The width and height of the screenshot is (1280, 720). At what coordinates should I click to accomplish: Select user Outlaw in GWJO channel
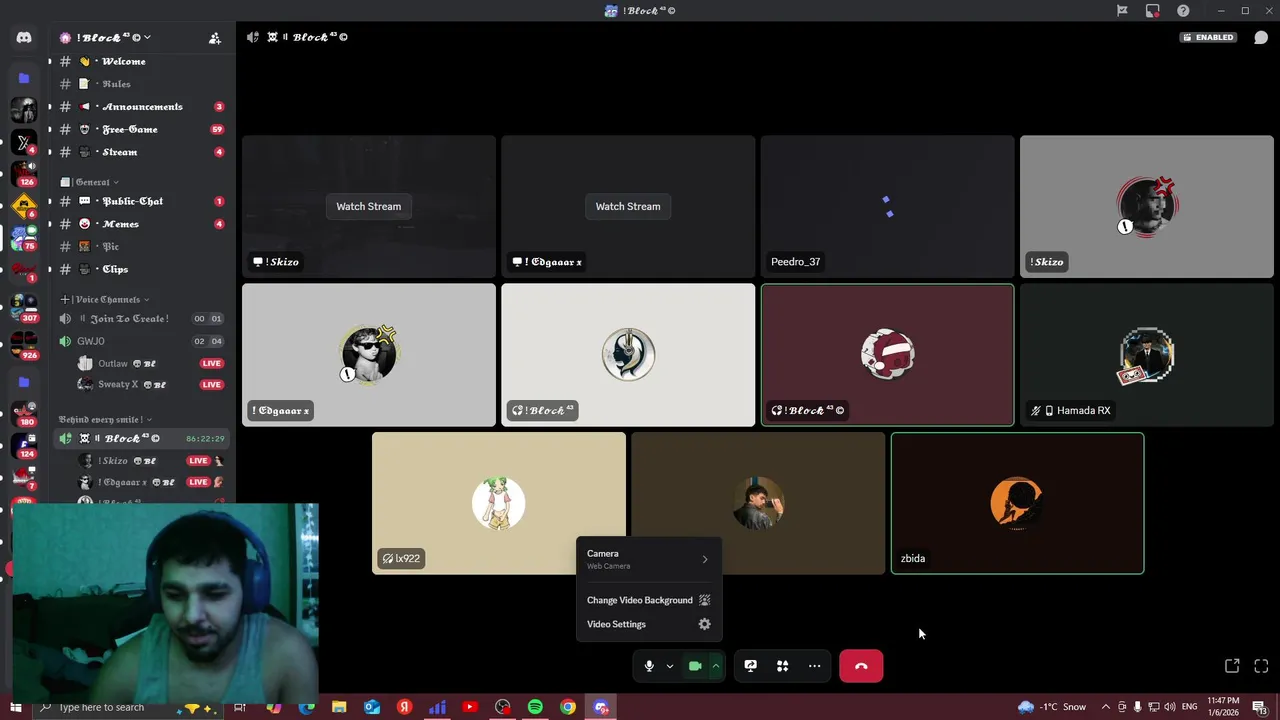150,363
